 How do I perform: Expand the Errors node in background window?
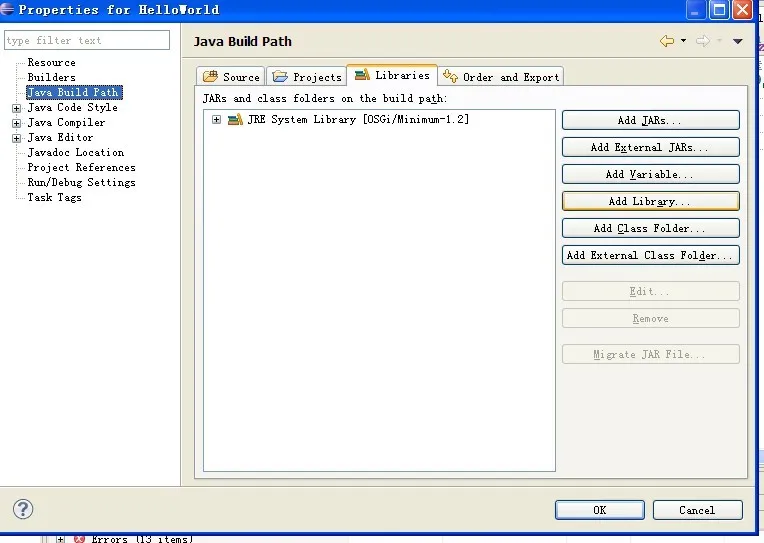60,539
